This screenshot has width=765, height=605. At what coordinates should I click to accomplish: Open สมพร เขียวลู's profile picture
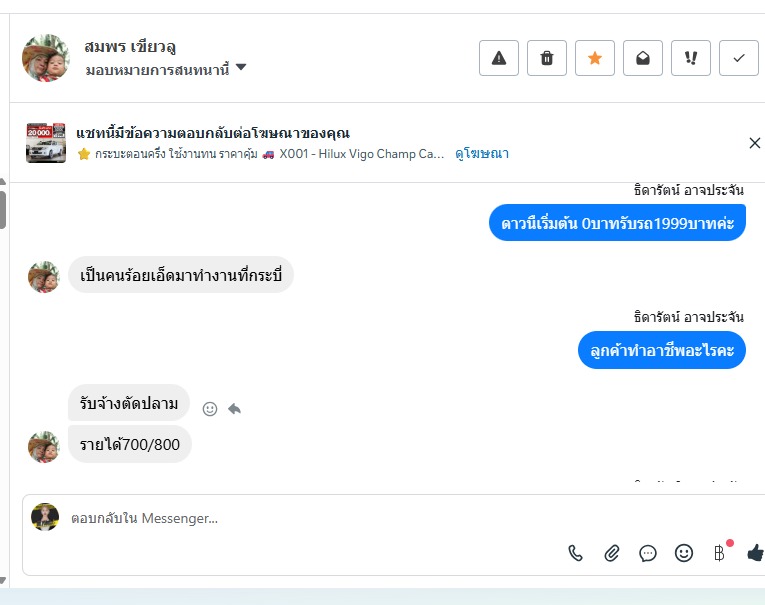(x=46, y=58)
